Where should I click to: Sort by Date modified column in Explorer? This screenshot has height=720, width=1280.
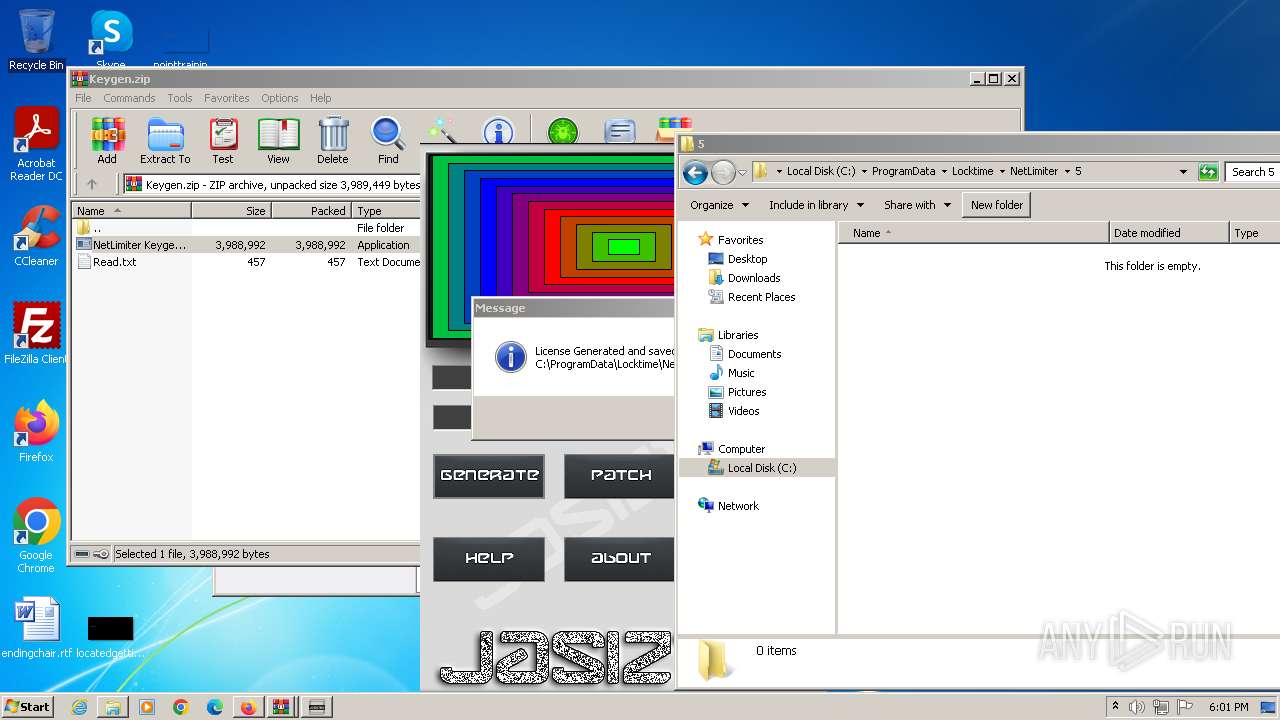[1169, 233]
